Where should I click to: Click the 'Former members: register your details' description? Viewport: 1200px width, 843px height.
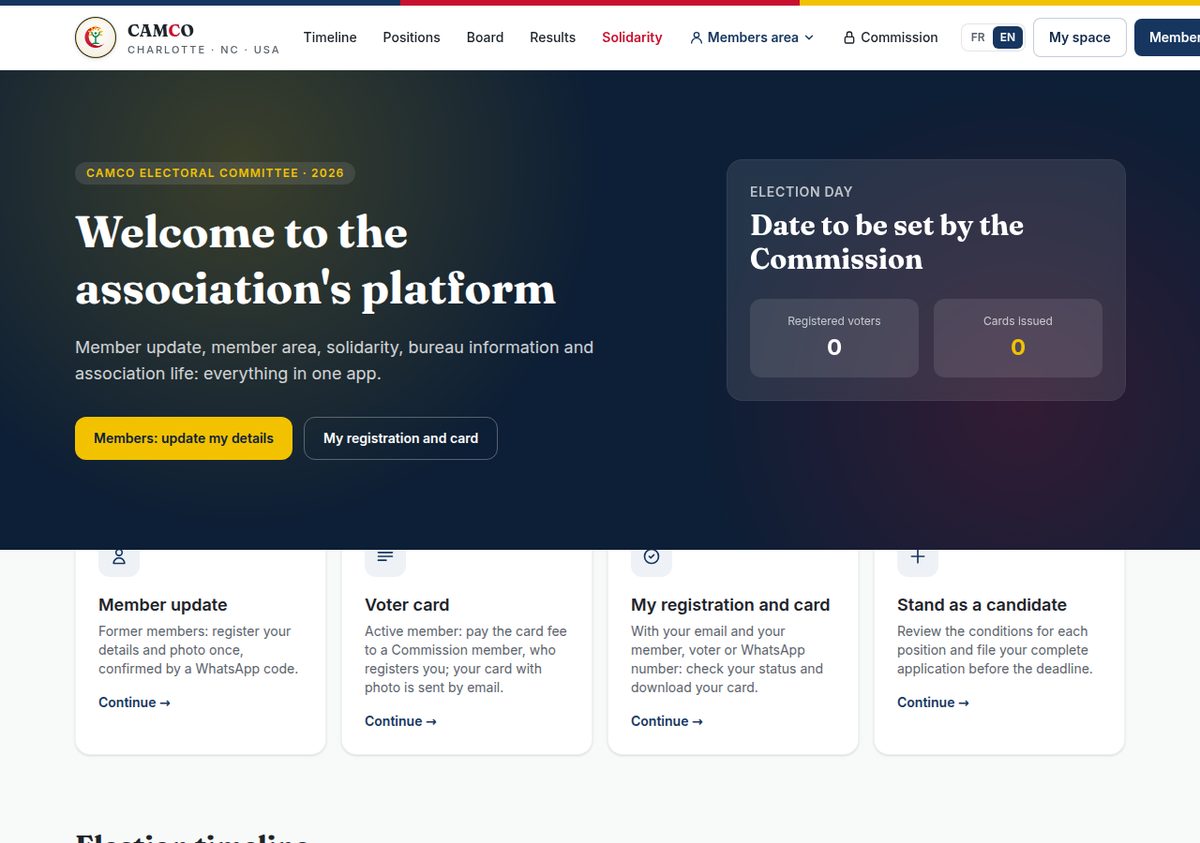pos(198,650)
